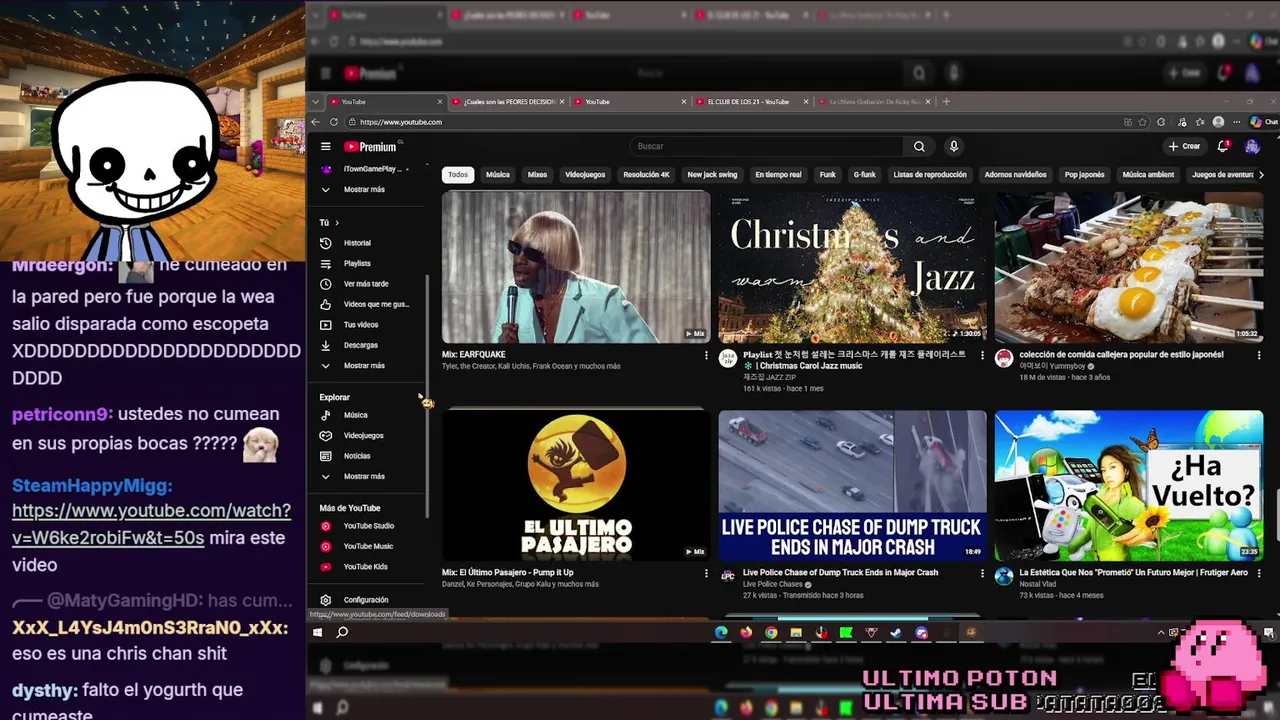Image resolution: width=1280 pixels, height=720 pixels.
Task: Open the YouTube hamburger guide menu
Action: pos(325,146)
